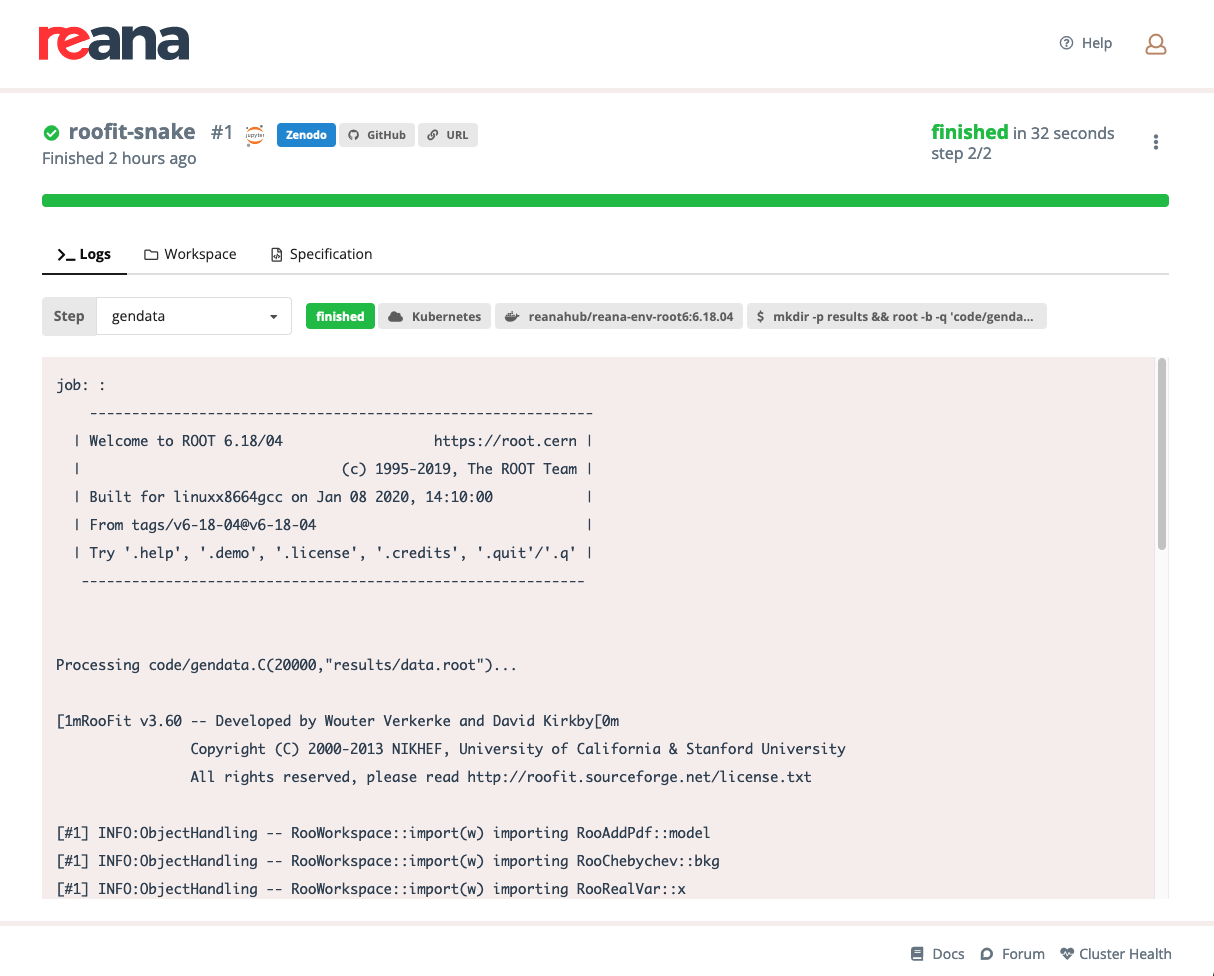Click the reanahub/reana-env-root6 container image badge
Screen dimensions: 1214x976
pos(618,315)
